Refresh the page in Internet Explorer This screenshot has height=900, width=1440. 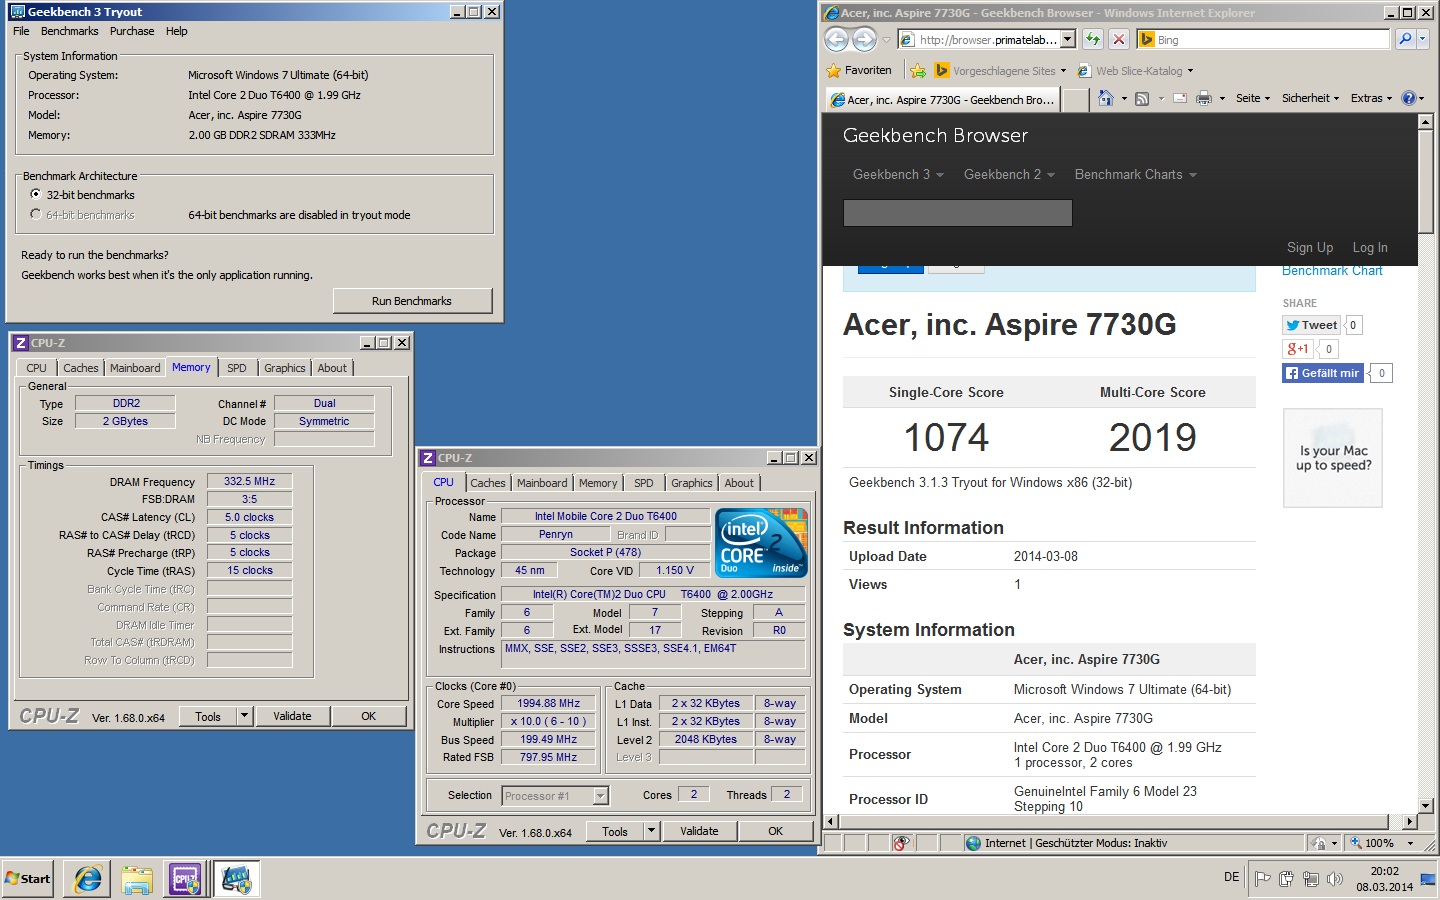coord(1093,39)
